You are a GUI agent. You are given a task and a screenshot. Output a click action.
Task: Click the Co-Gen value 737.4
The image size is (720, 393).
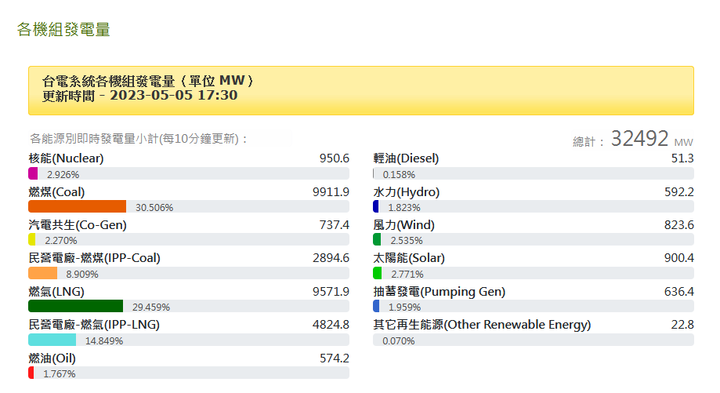(x=334, y=225)
